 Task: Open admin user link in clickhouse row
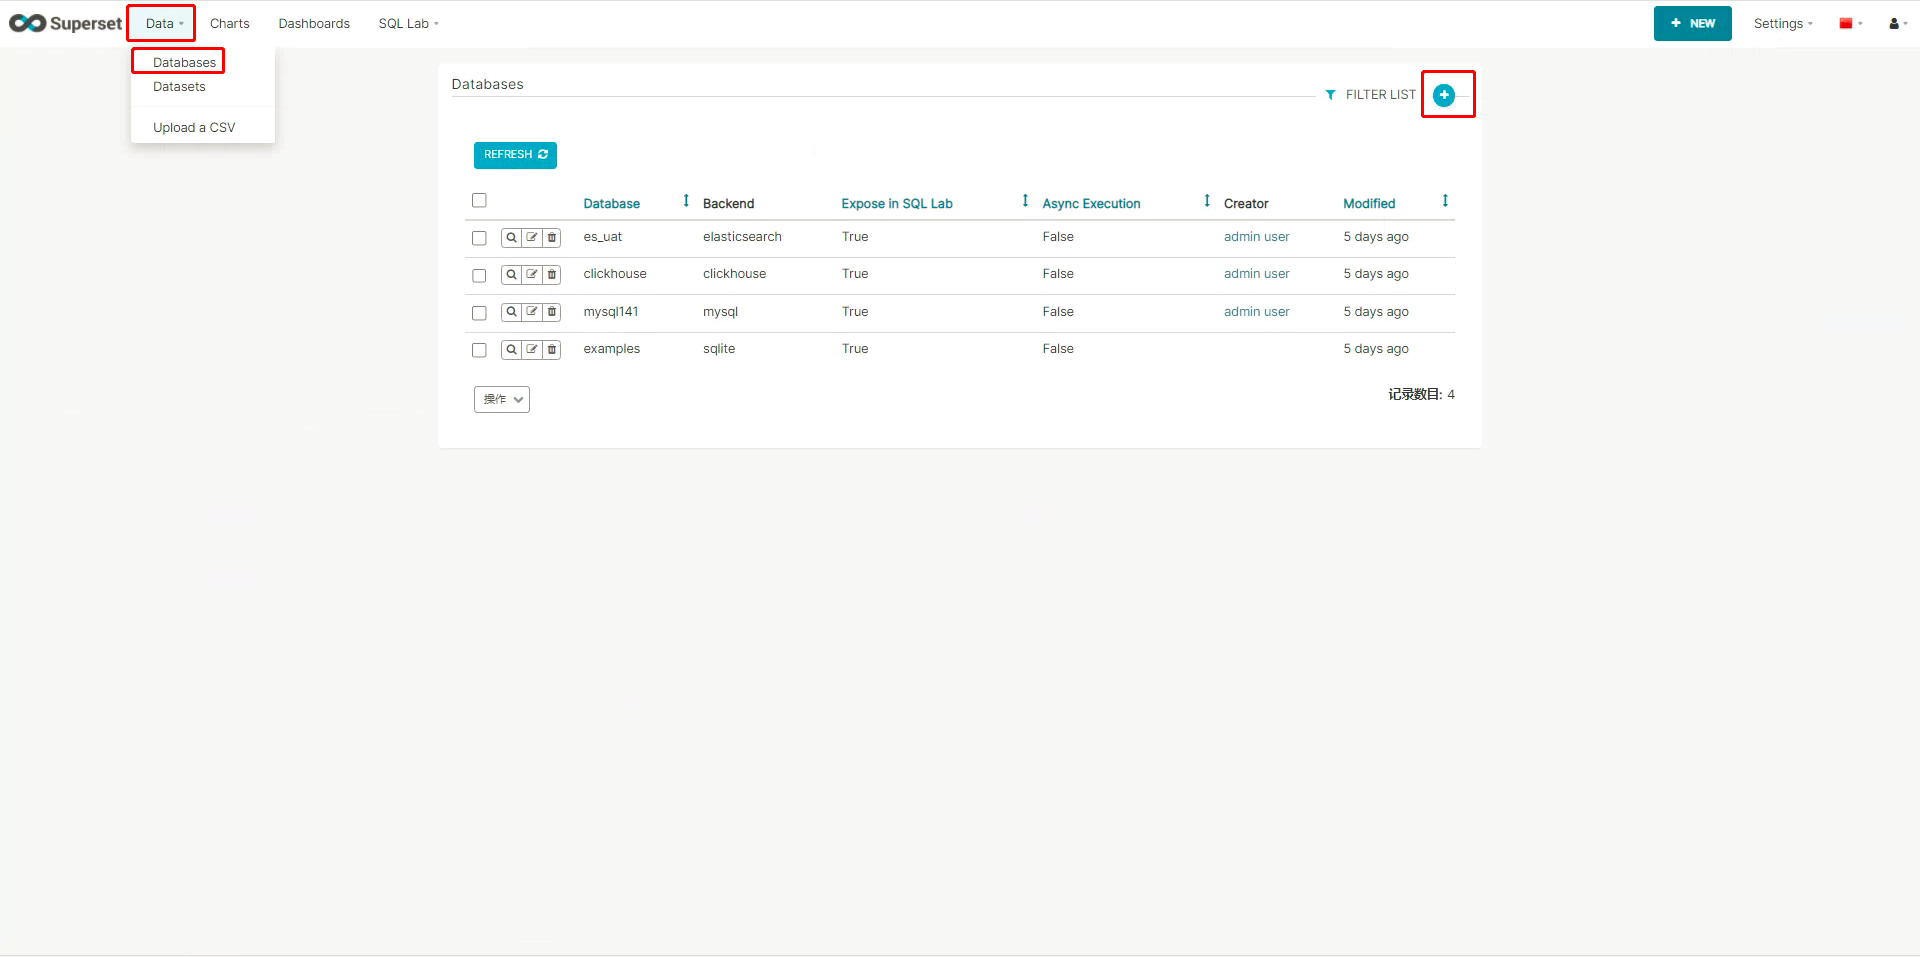tap(1256, 274)
